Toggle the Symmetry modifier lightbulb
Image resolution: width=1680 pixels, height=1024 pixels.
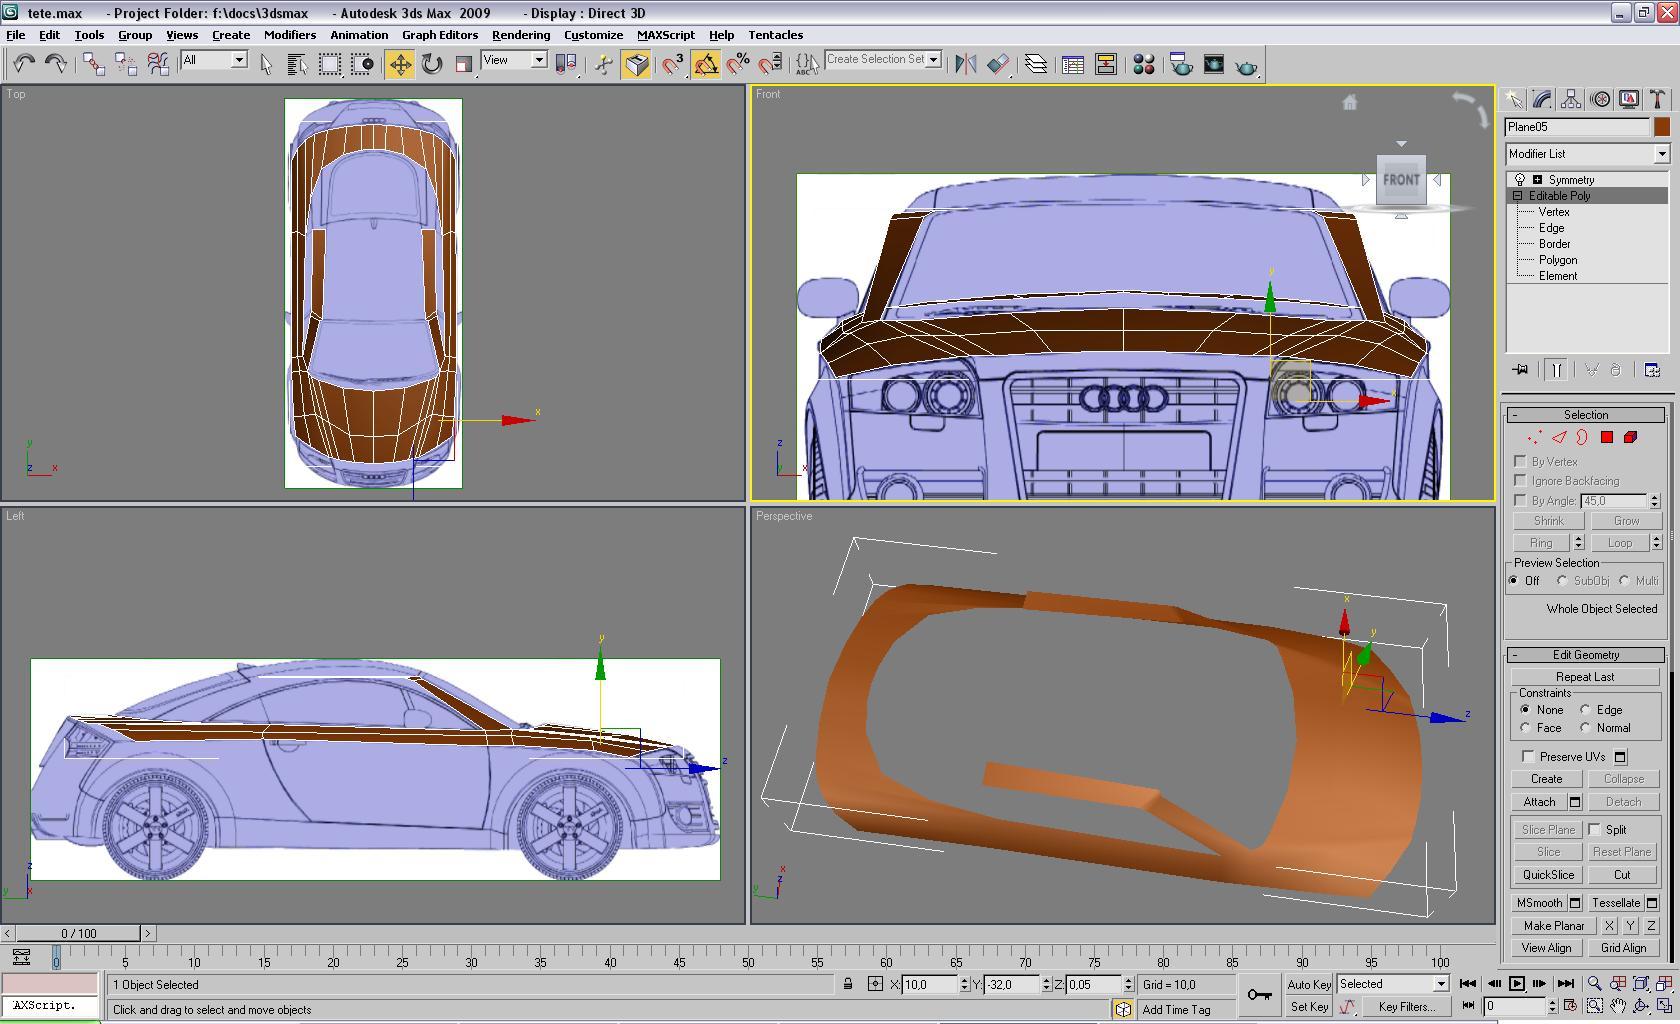coord(1521,180)
